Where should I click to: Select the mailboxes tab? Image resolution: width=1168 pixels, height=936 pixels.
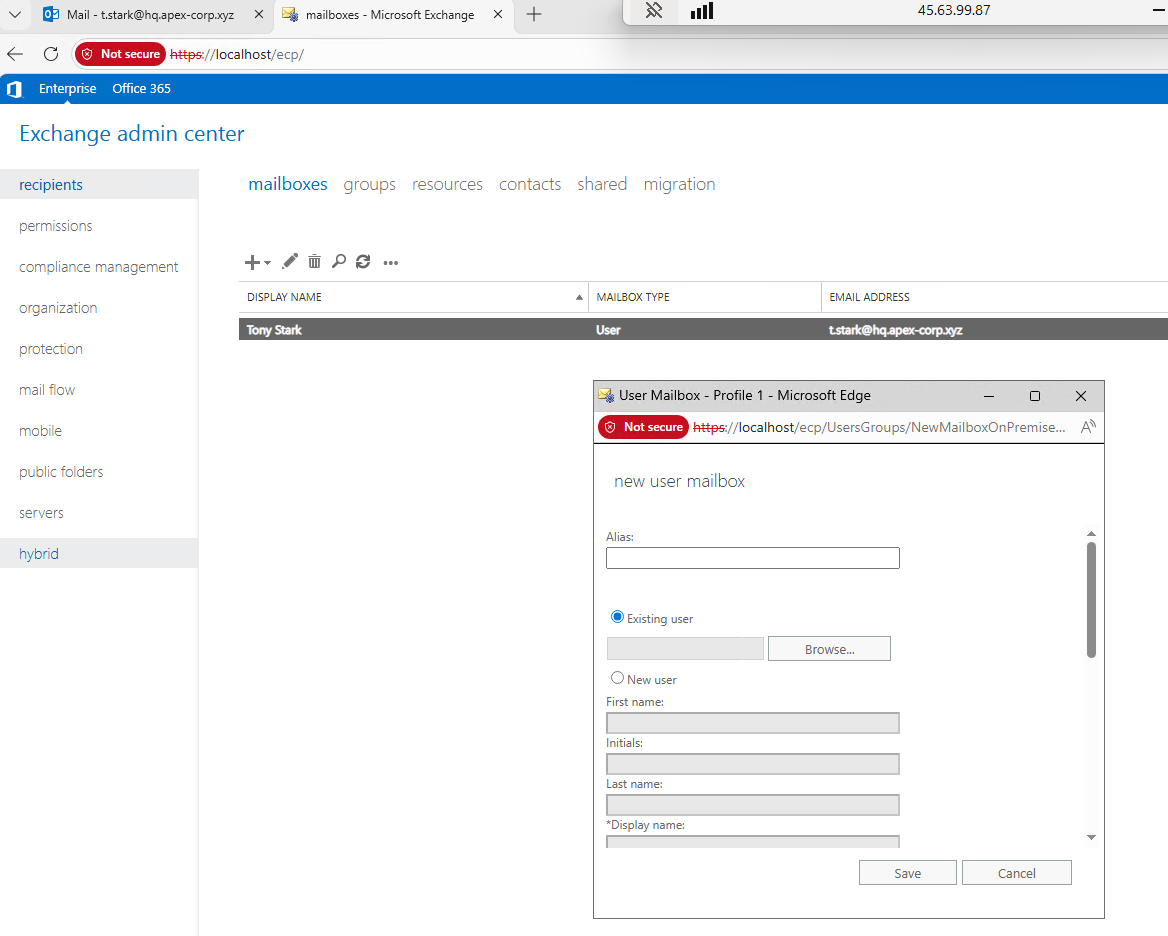[x=288, y=184]
